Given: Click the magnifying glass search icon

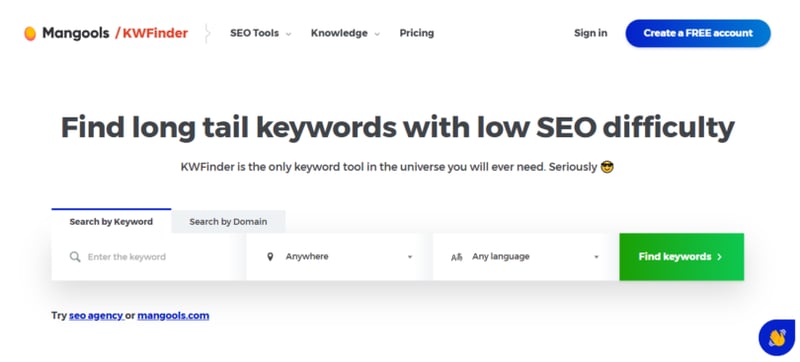Looking at the screenshot, I should coord(75,257).
